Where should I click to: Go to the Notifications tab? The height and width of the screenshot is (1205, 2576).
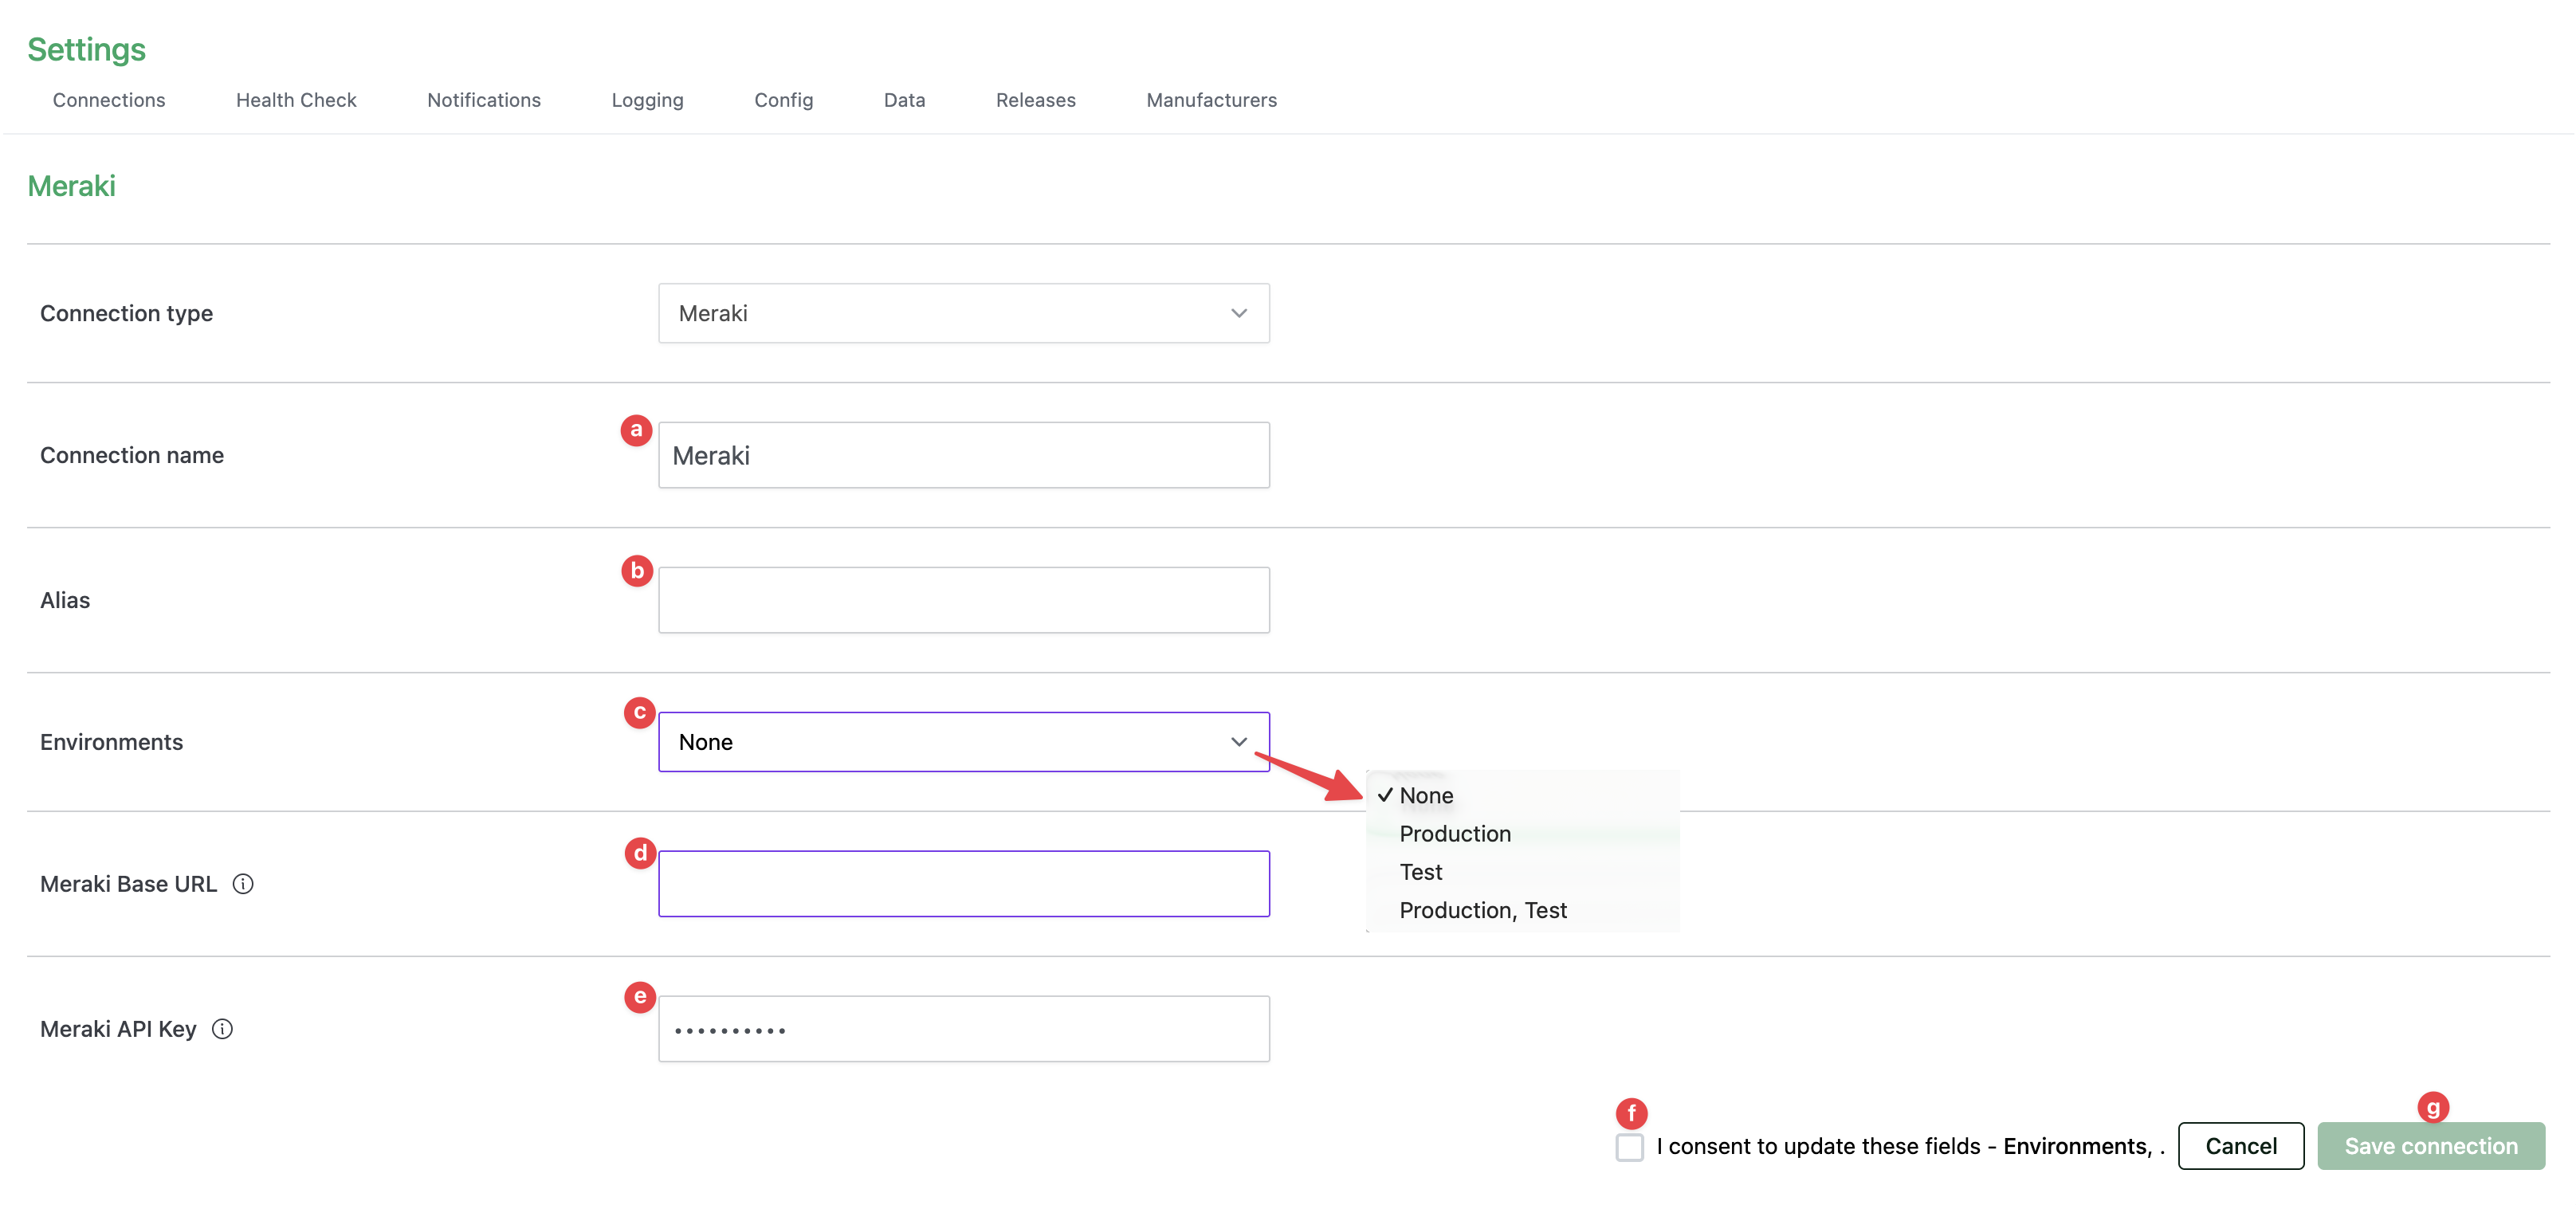(484, 100)
